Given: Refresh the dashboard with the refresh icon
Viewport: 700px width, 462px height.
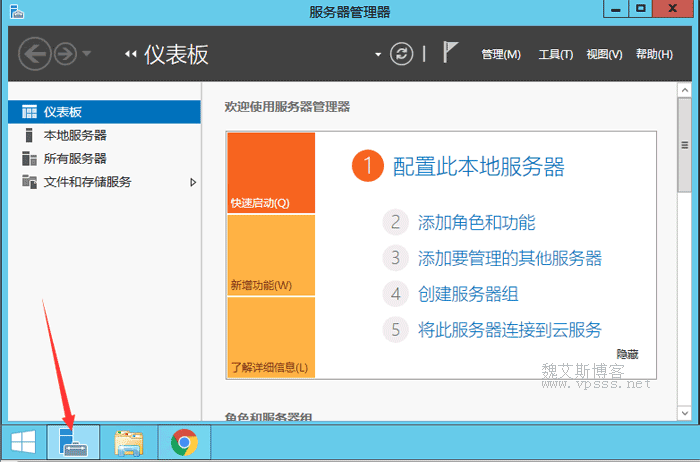Looking at the screenshot, I should (401, 54).
